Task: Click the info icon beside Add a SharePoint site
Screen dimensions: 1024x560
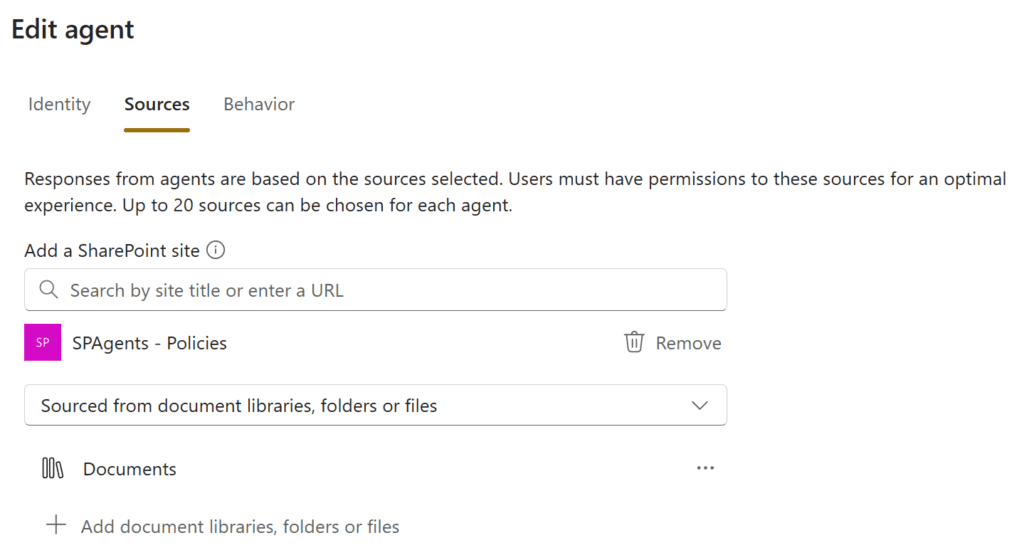Action: (x=216, y=250)
